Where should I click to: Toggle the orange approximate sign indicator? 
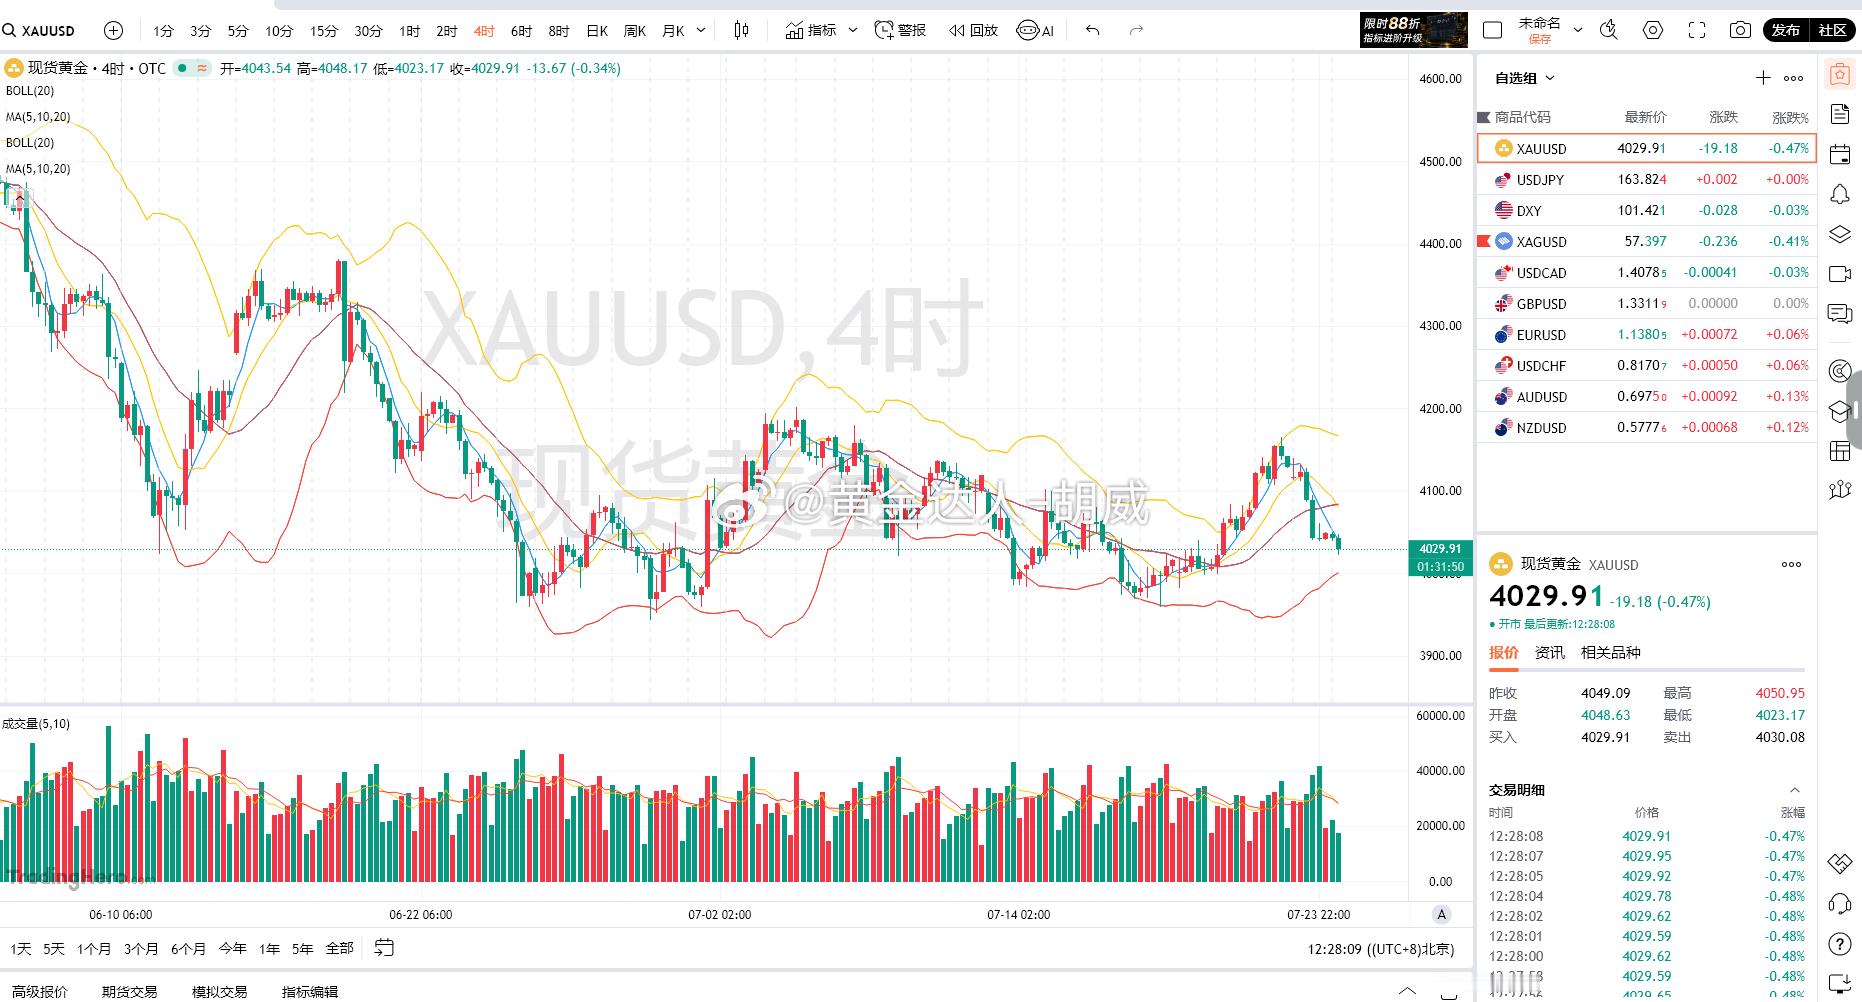203,69
